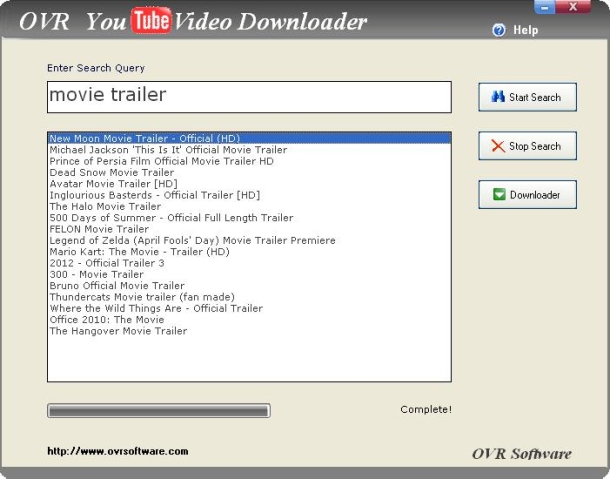This screenshot has width=610, height=479.
Task: Click the blue question mark Help icon
Action: (x=499, y=30)
